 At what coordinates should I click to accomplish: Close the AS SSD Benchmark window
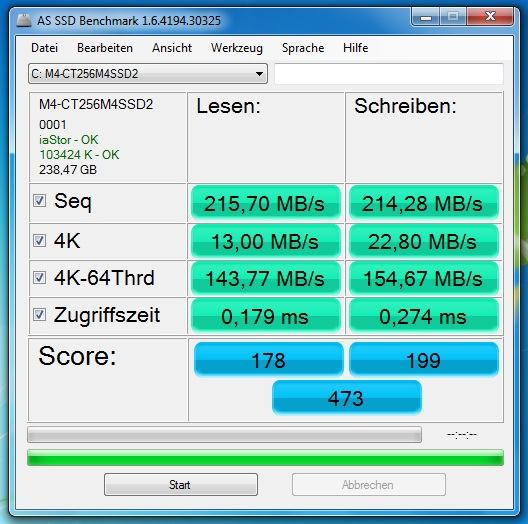pos(490,17)
